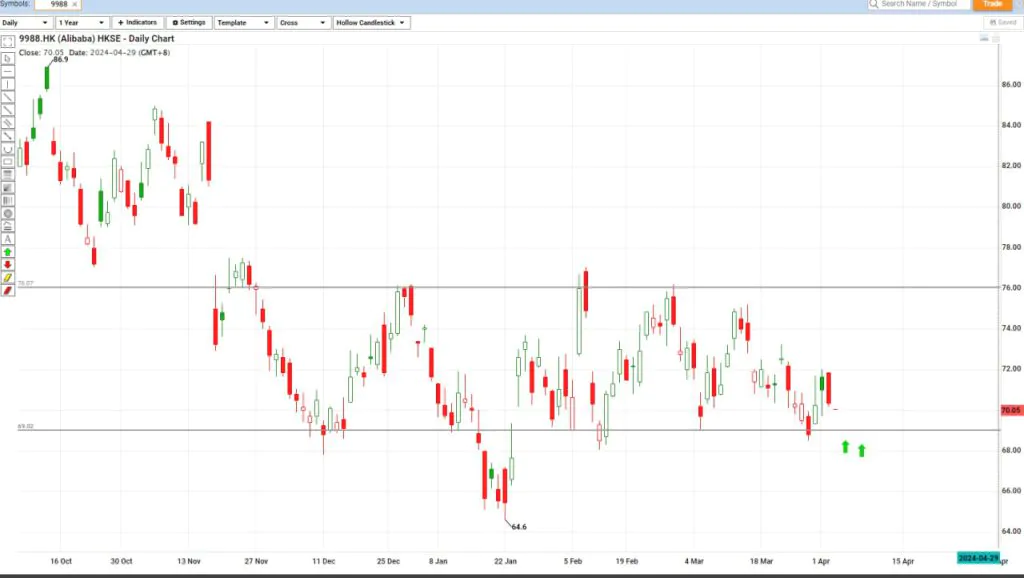Select the horizontal line drawing tool
1024x578 pixels.
tap(8, 72)
